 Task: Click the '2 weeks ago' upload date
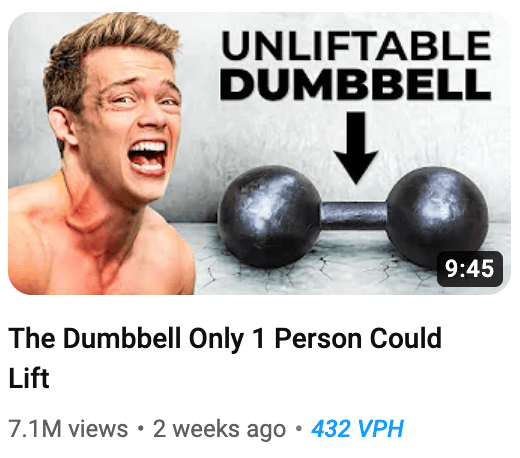219,429
